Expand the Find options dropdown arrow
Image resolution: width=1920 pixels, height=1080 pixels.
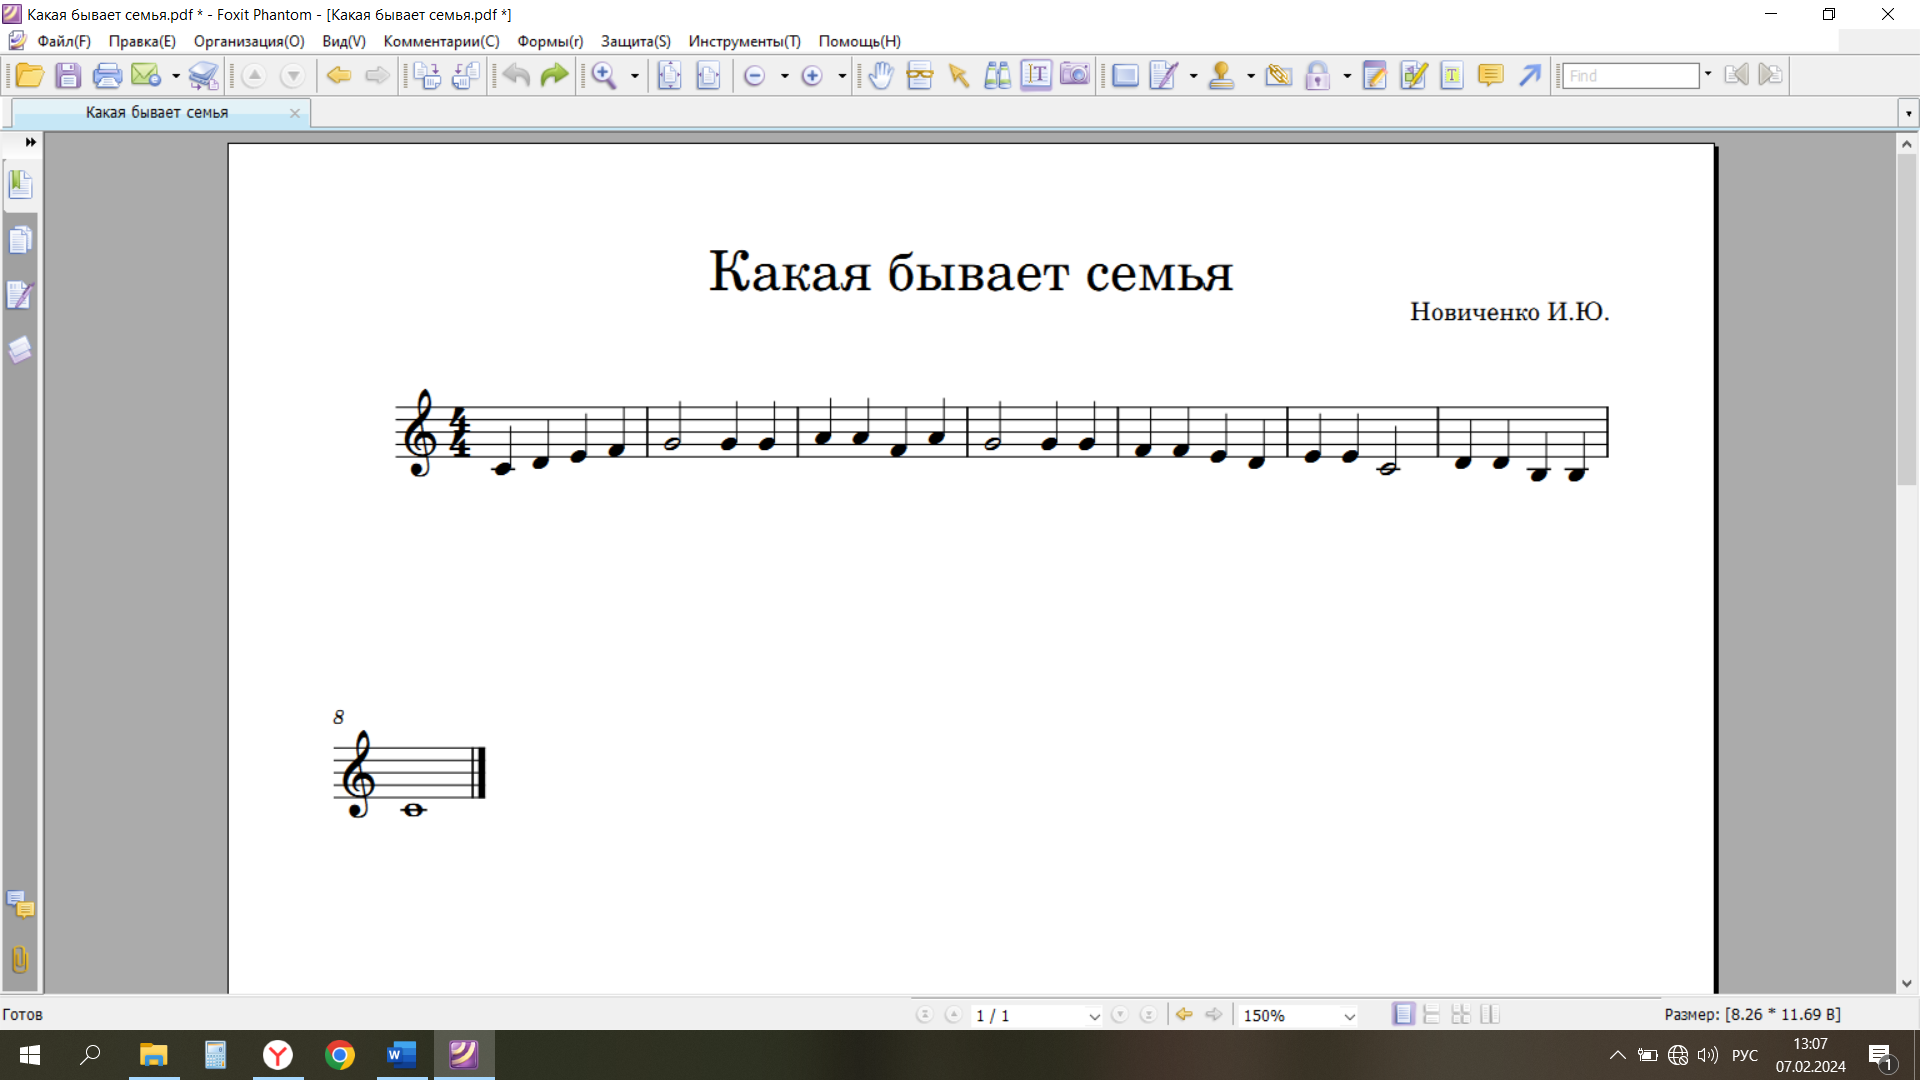[1708, 74]
